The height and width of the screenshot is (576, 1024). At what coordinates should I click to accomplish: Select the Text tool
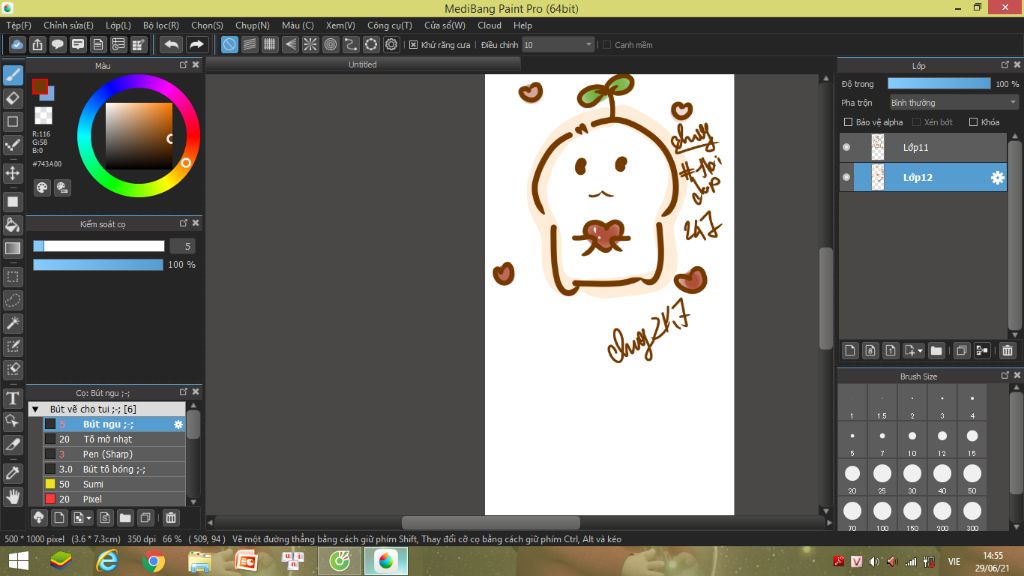tap(12, 398)
